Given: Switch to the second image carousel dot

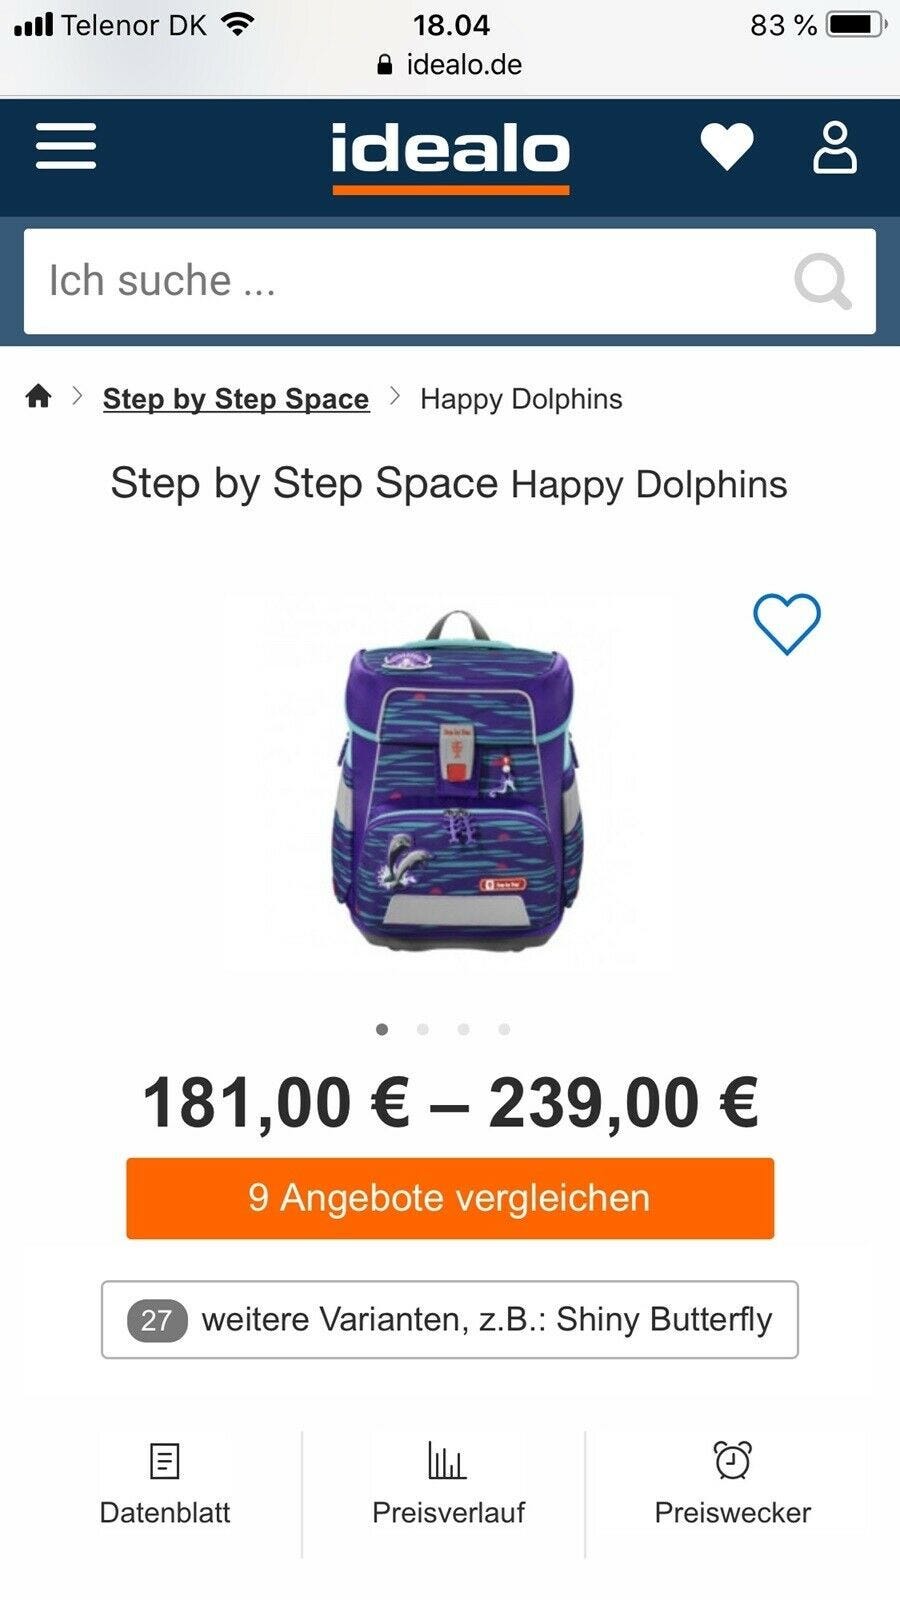Looking at the screenshot, I should [423, 1029].
